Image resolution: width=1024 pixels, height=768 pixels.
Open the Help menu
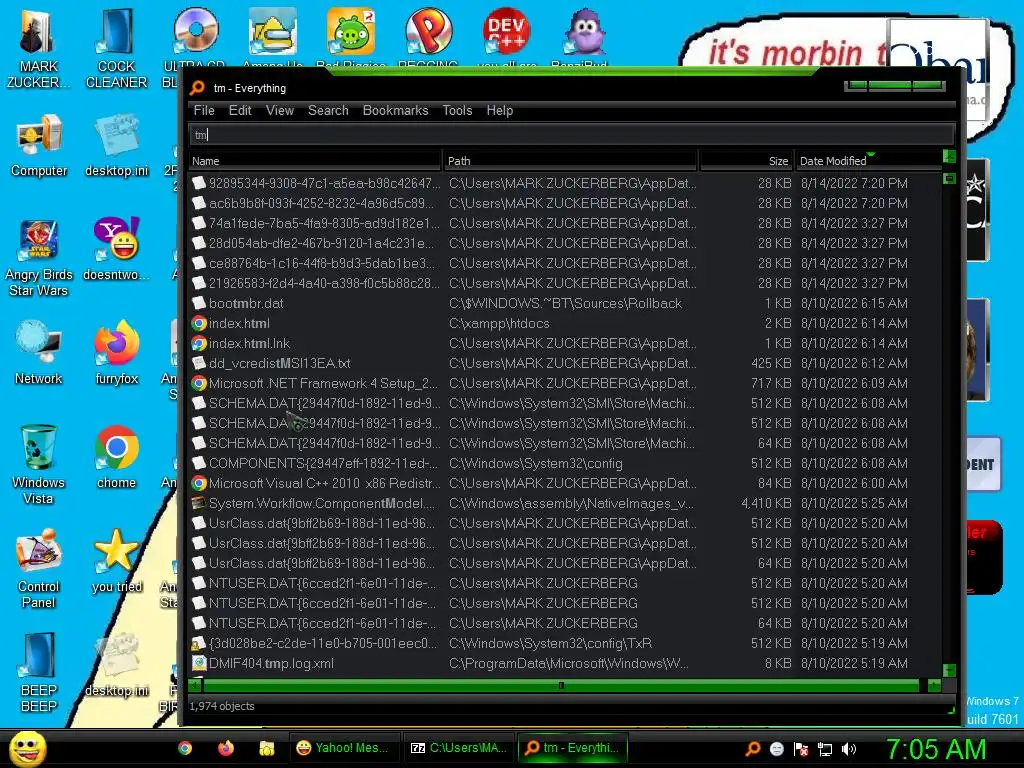tap(500, 110)
